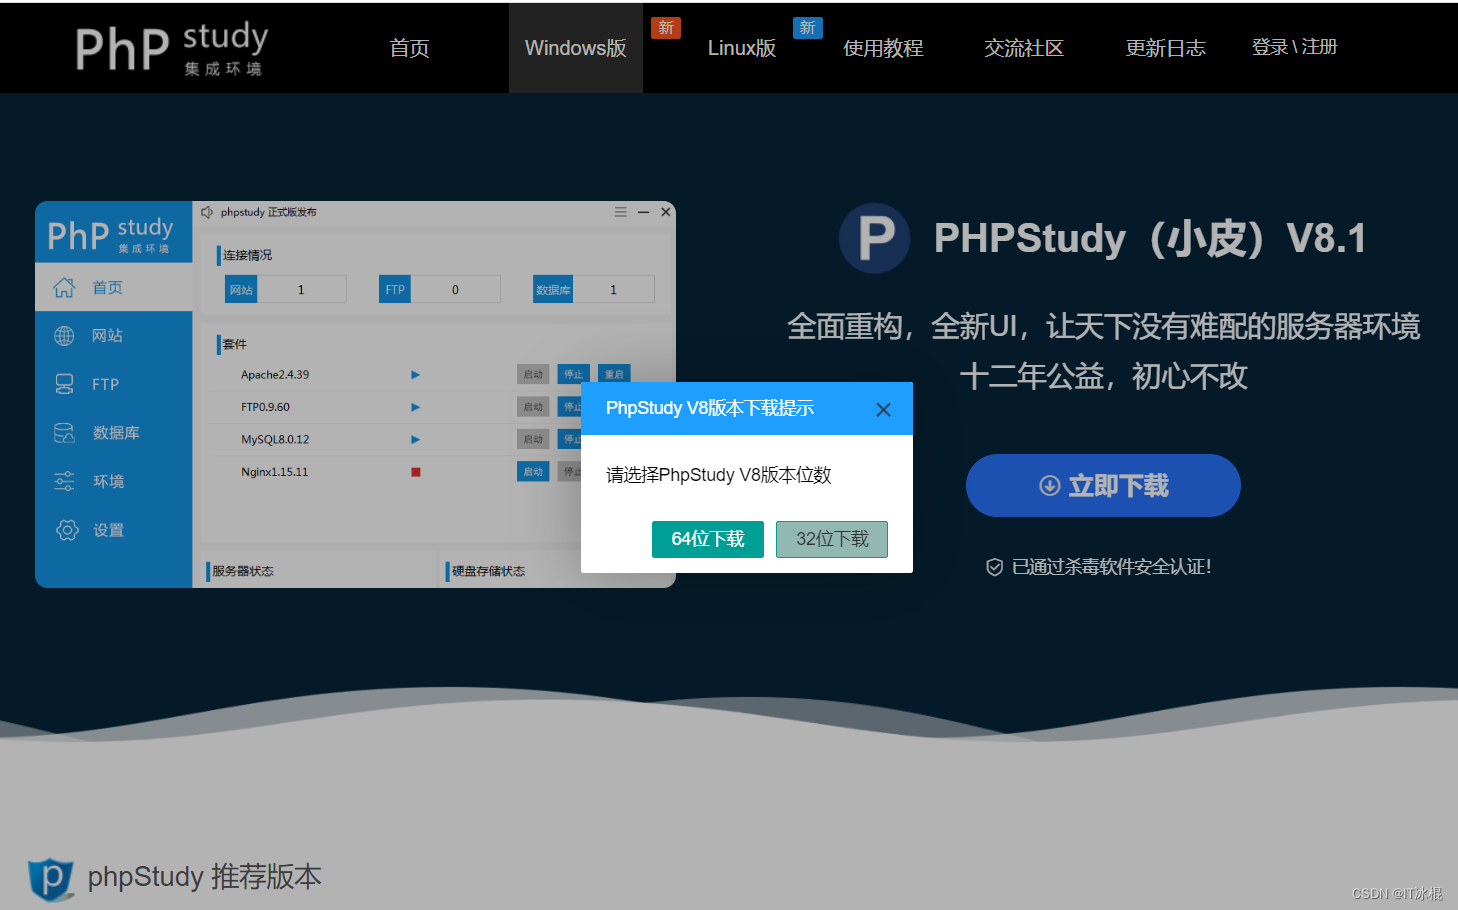Click the 立即下载 button
Image resolution: width=1458 pixels, height=910 pixels.
[1102, 485]
